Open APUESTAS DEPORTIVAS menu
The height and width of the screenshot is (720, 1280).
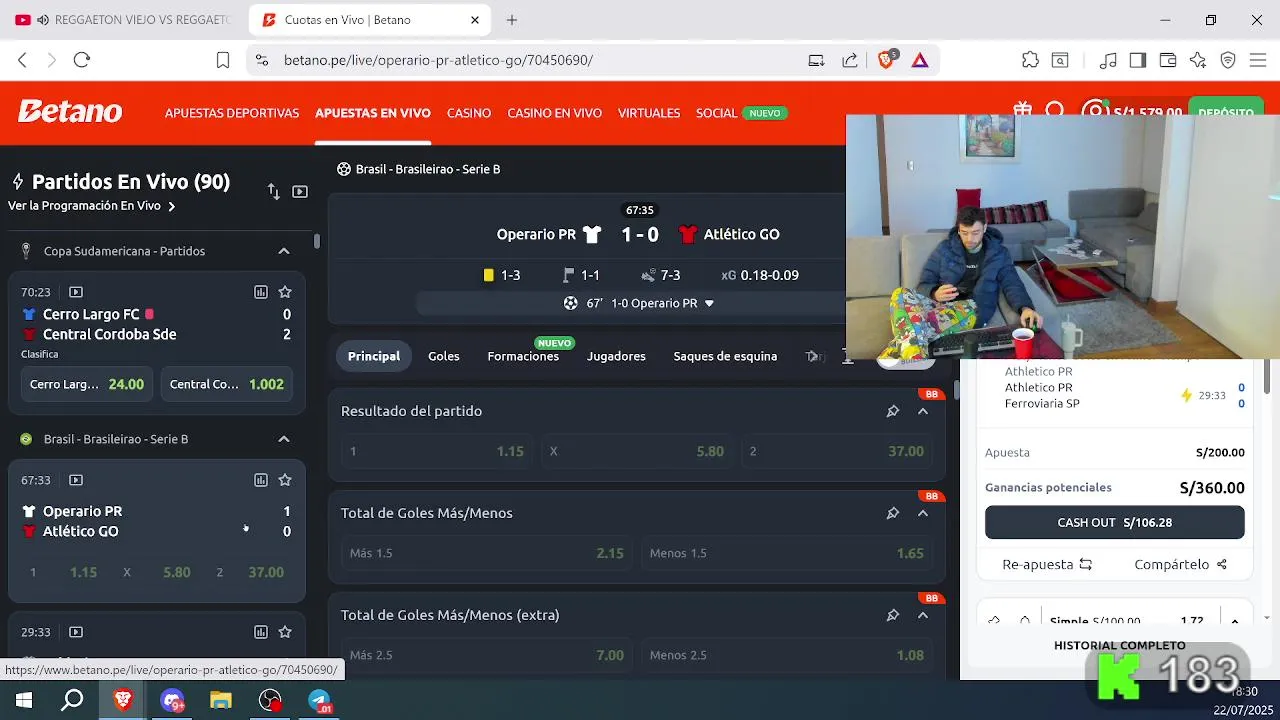click(x=232, y=113)
